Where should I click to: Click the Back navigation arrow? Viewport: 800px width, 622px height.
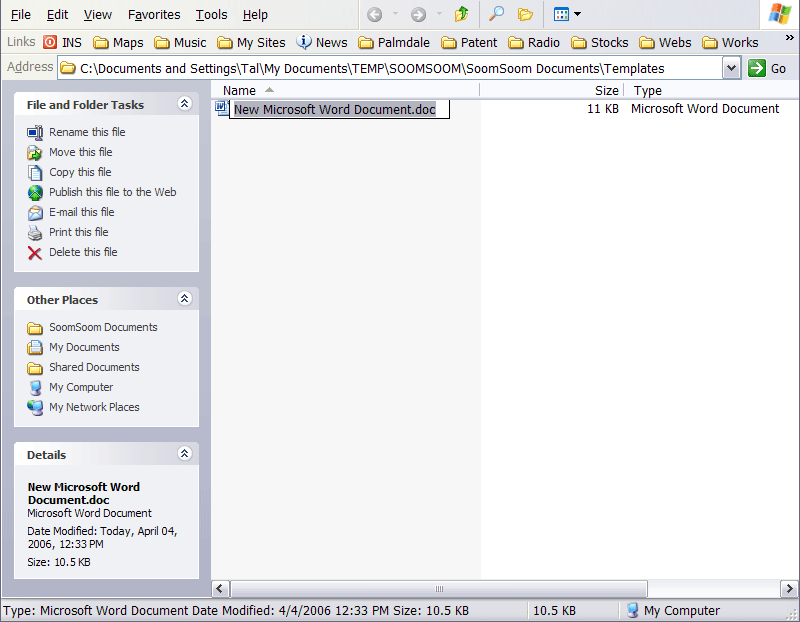tap(374, 15)
